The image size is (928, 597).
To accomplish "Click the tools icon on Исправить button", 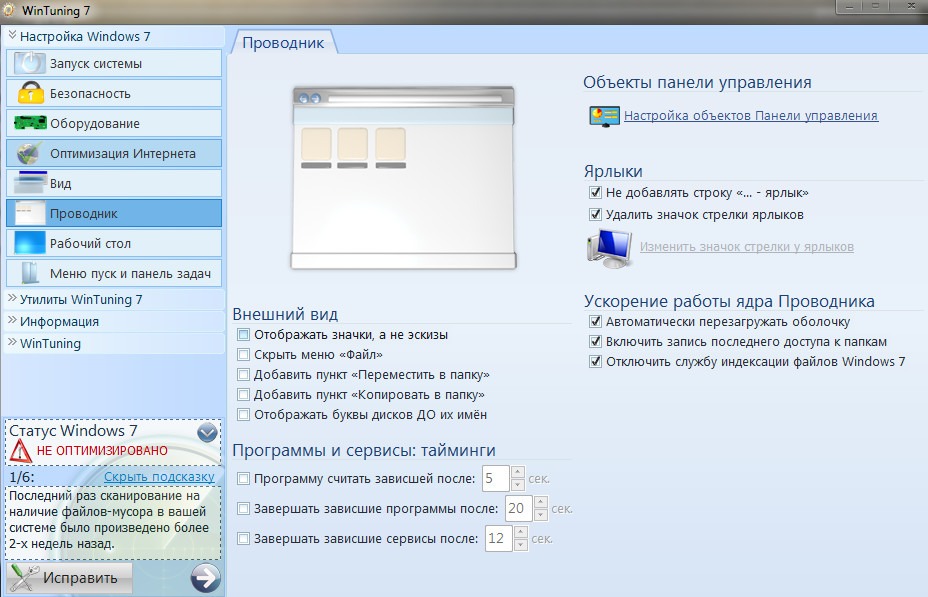I will (24, 578).
